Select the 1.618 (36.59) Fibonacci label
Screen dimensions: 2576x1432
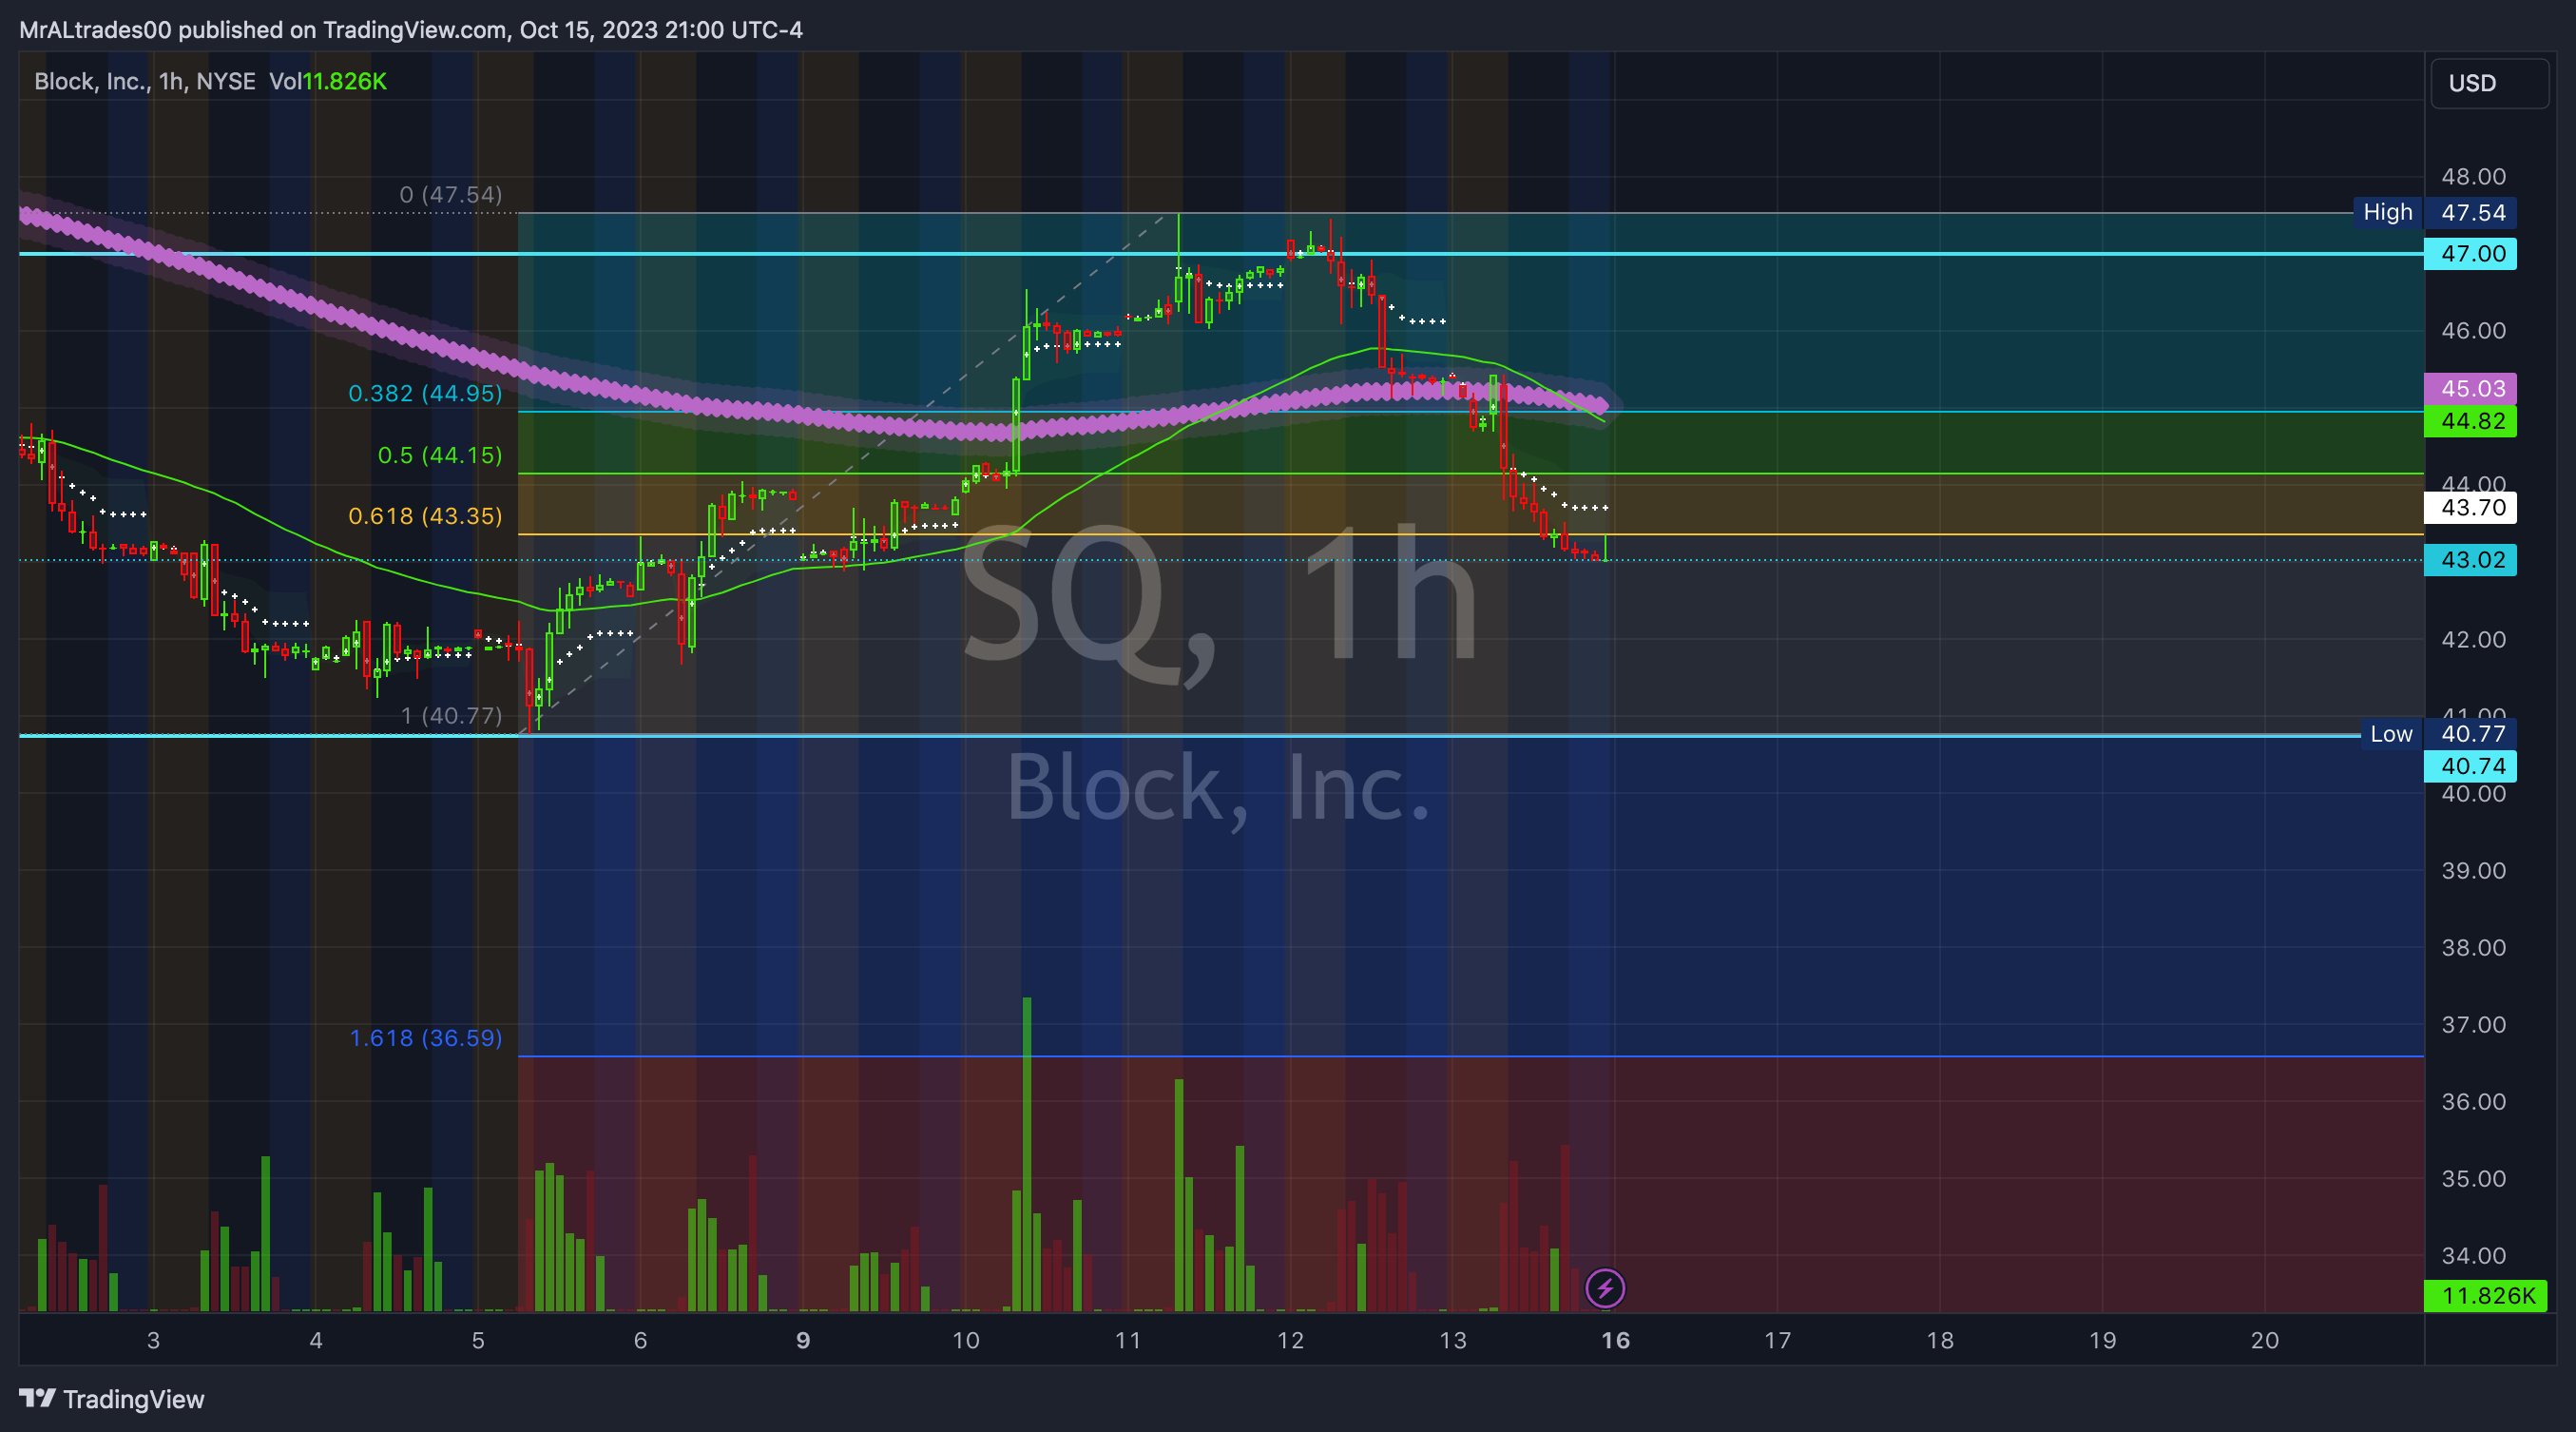(426, 1038)
